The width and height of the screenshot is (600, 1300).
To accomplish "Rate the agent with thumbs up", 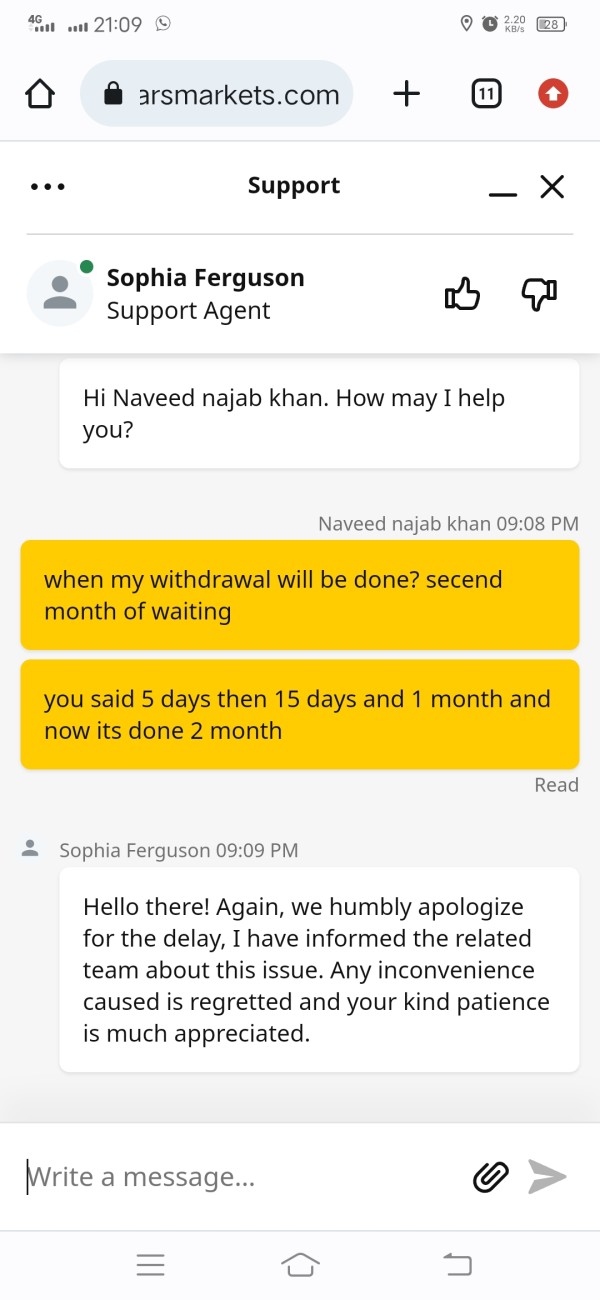I will point(462,294).
